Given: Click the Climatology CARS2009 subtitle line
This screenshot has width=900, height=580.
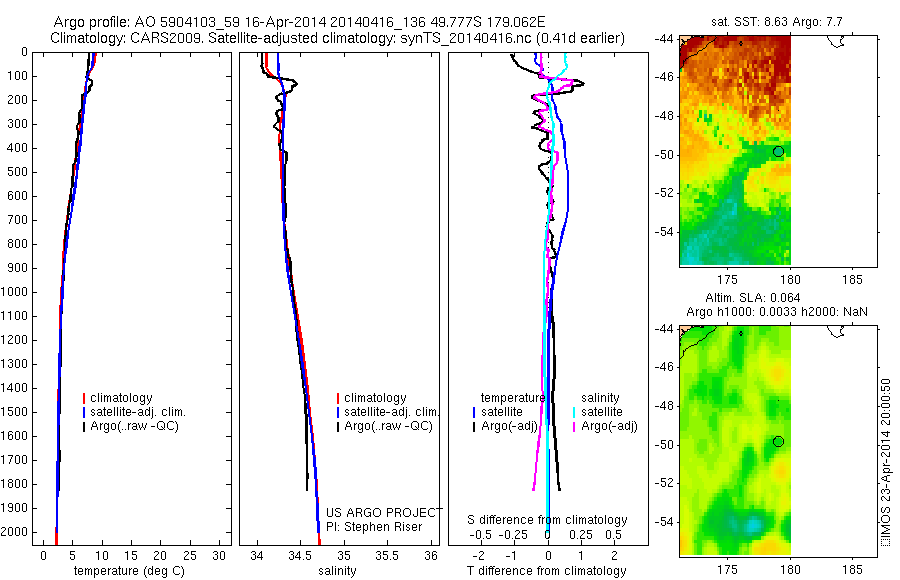Looking at the screenshot, I should click(338, 38).
